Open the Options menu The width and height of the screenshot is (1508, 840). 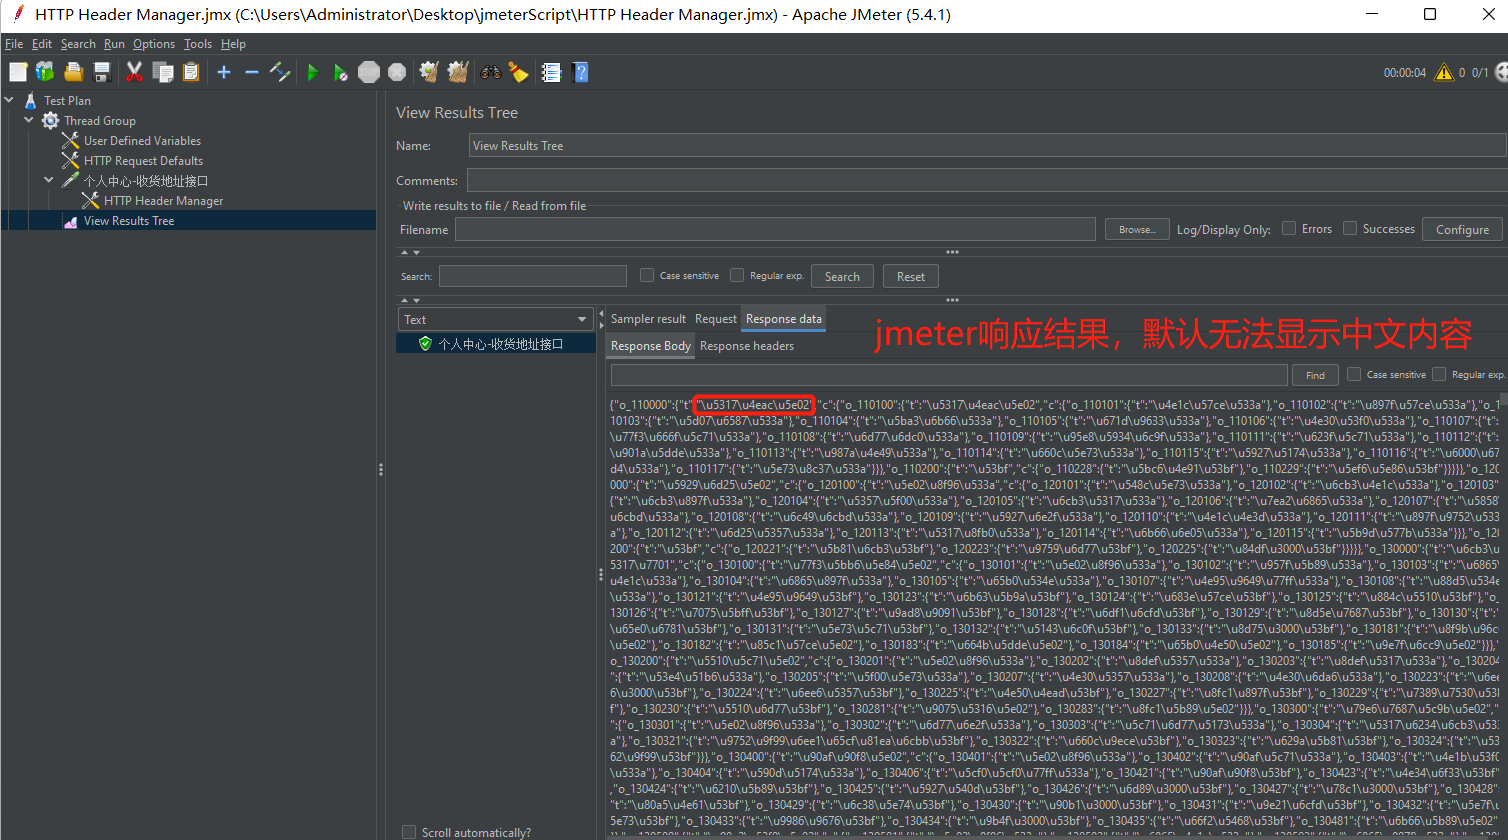153,44
